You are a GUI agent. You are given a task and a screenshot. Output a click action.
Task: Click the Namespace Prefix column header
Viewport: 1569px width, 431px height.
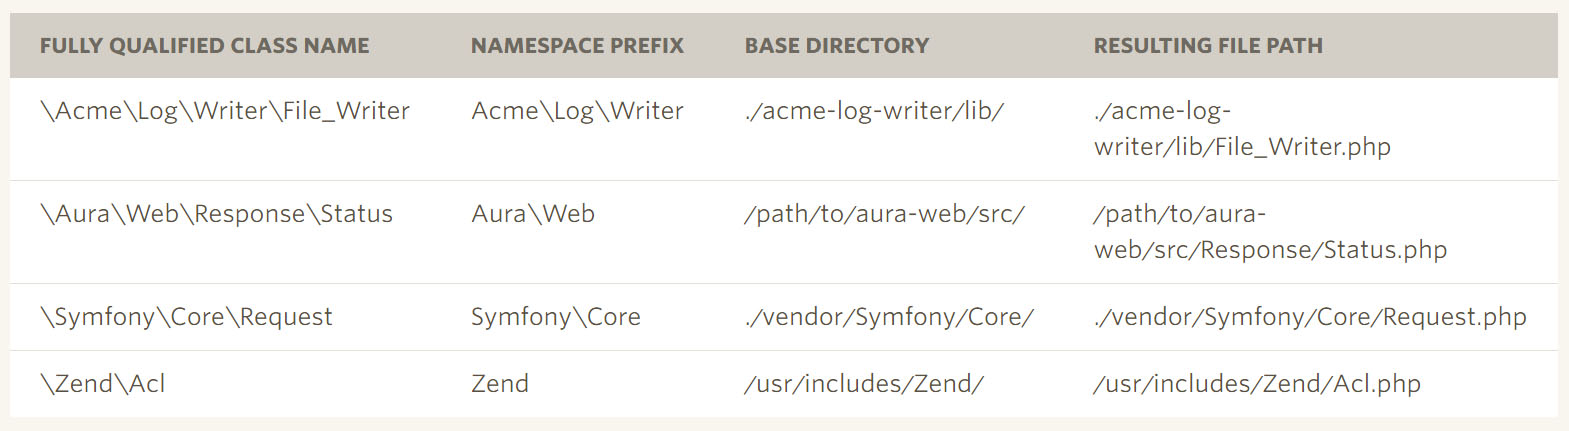[x=577, y=46]
